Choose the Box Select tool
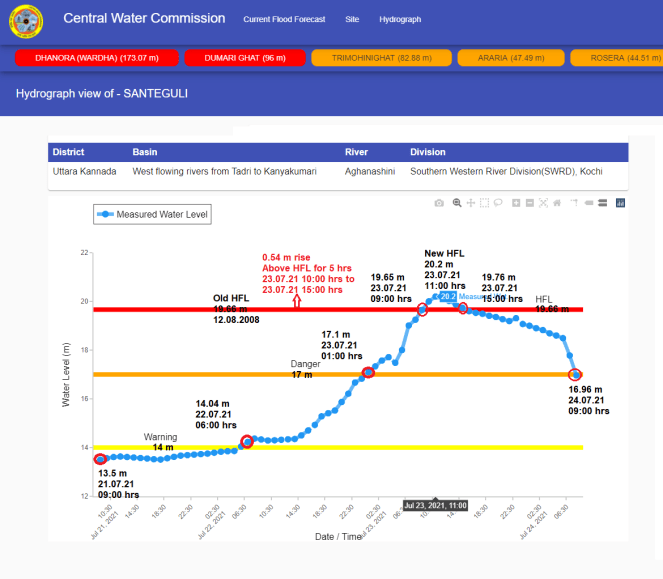663x579 pixels. point(484,203)
